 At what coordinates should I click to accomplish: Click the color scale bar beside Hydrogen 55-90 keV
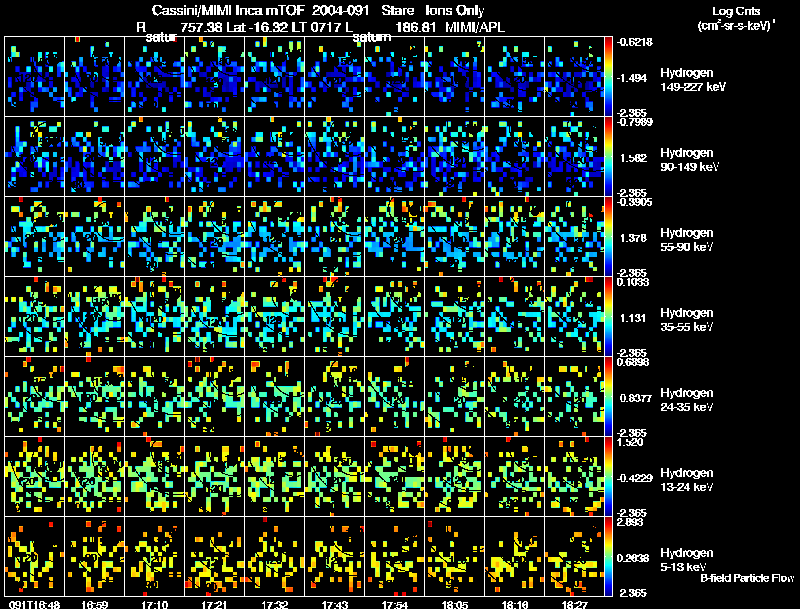(x=608, y=237)
